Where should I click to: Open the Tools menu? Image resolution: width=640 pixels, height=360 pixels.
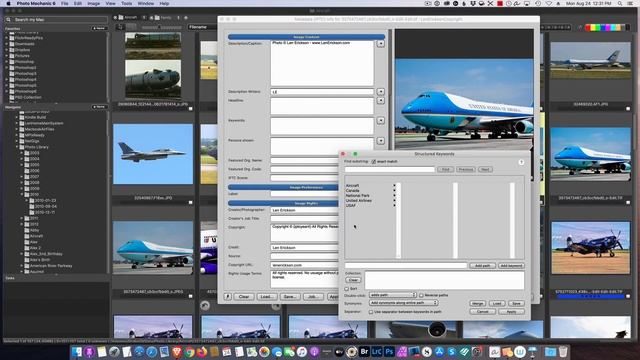pos(127,3)
